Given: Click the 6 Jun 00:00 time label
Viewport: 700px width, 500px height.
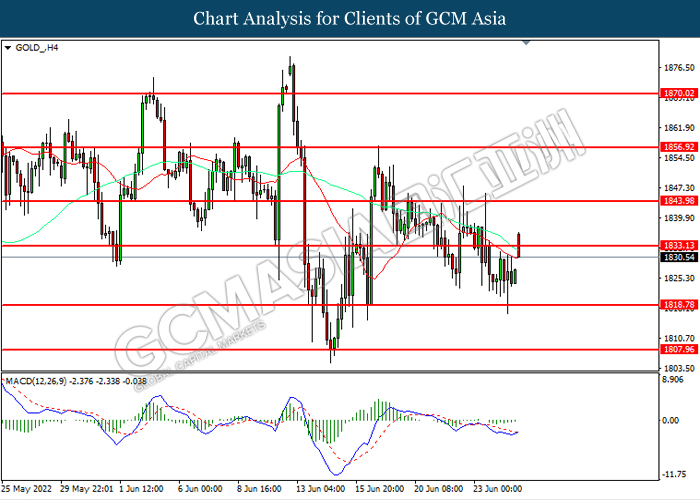Looking at the screenshot, I should (x=200, y=489).
